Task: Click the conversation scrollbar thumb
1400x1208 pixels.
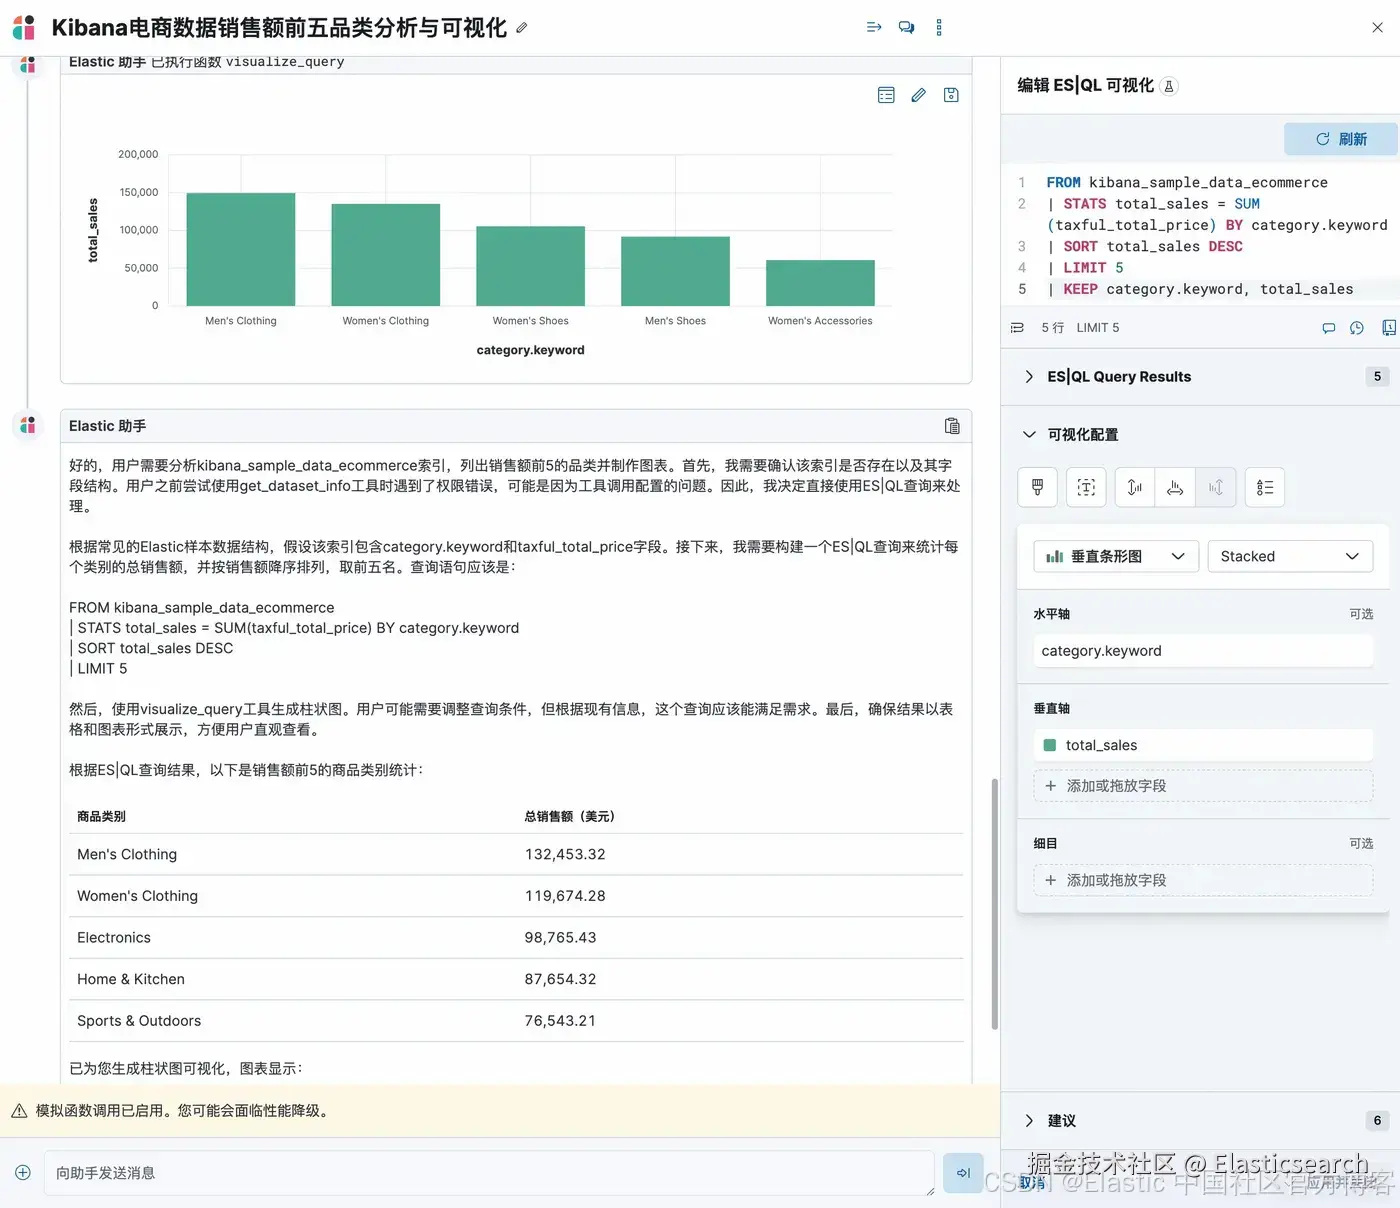Action: (x=994, y=904)
